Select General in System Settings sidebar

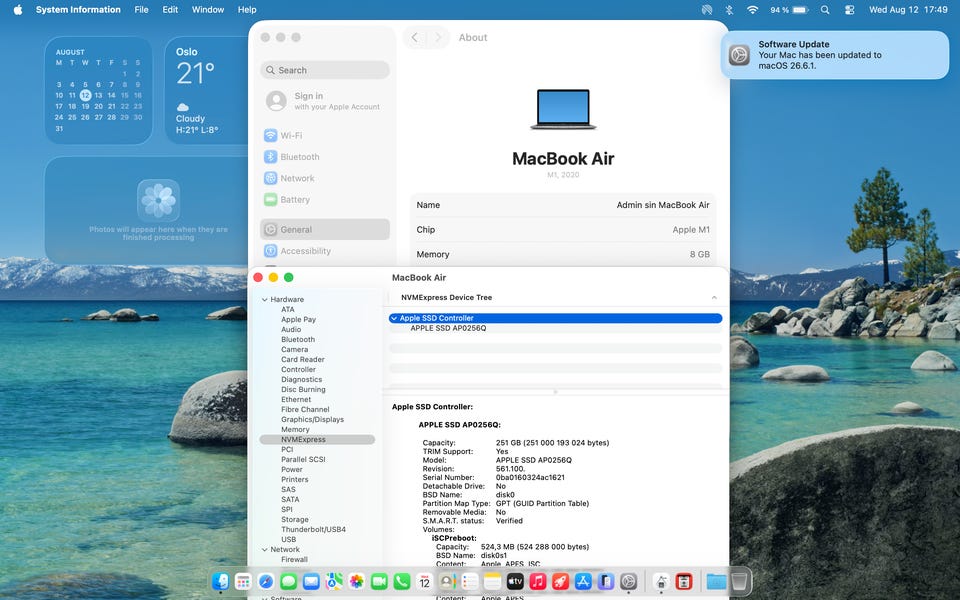click(x=325, y=230)
